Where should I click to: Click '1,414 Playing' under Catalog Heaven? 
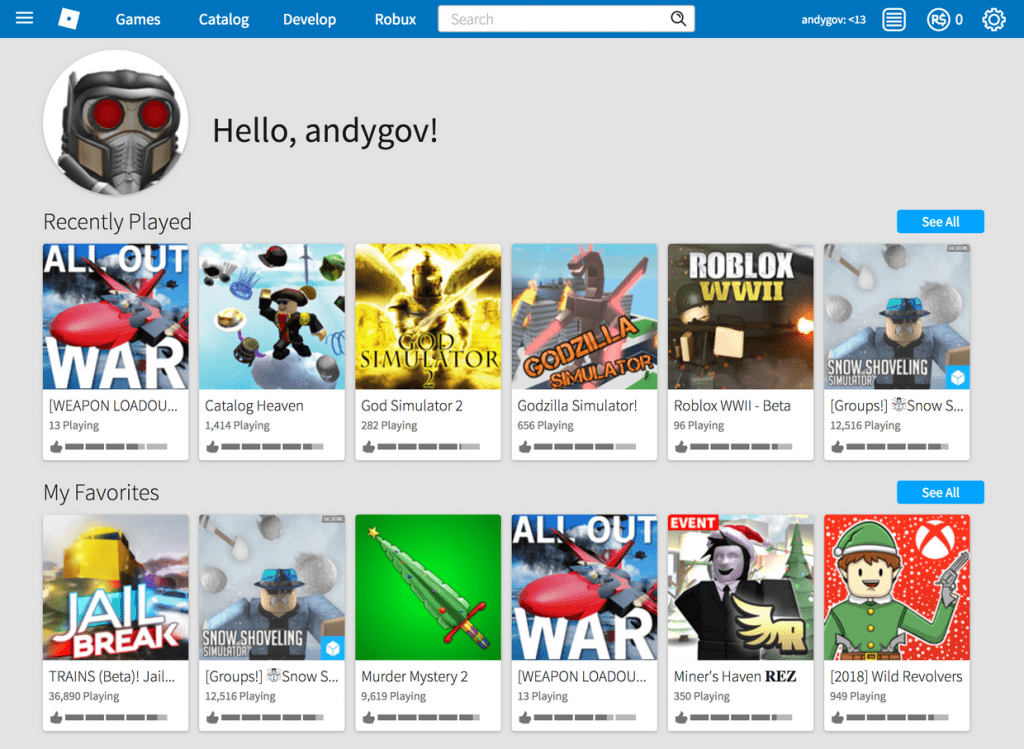coord(237,425)
